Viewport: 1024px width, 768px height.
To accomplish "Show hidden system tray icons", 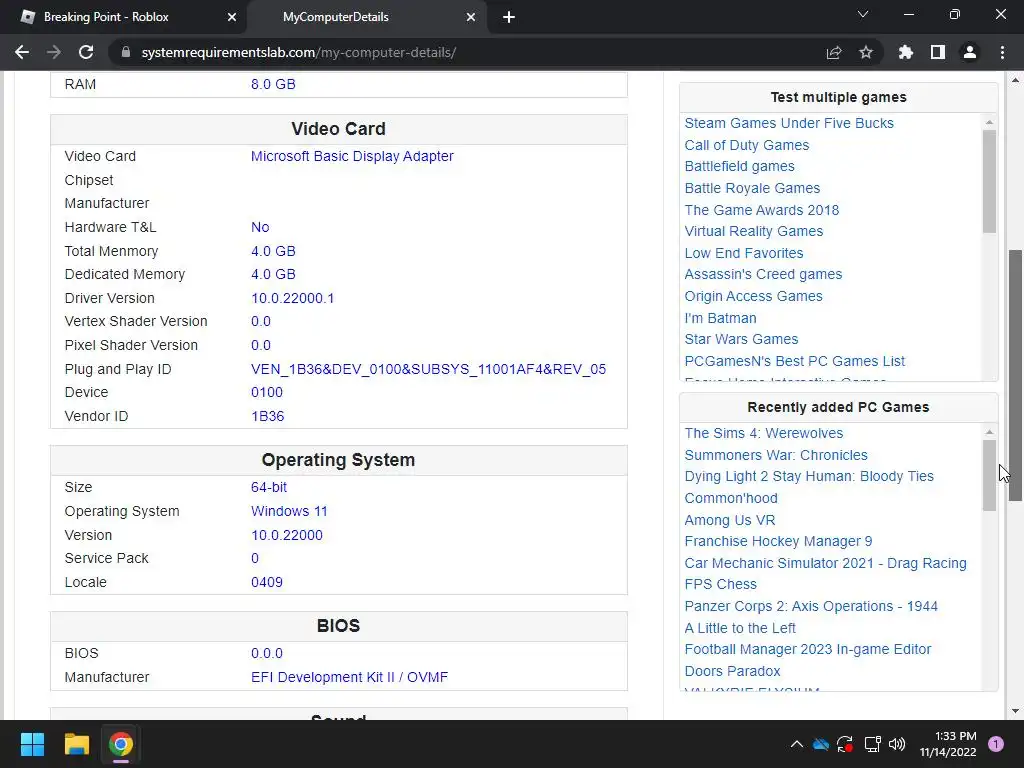I will 797,744.
